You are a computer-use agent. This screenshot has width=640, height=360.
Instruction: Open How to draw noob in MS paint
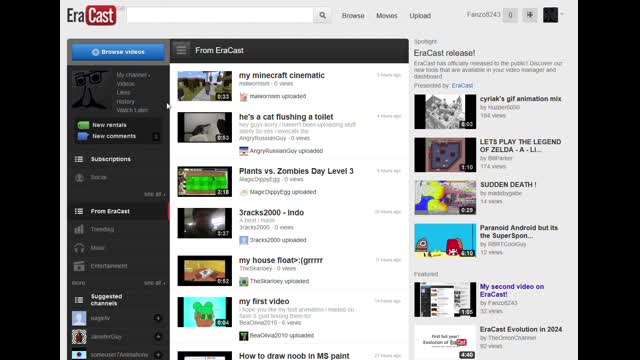pos(294,356)
